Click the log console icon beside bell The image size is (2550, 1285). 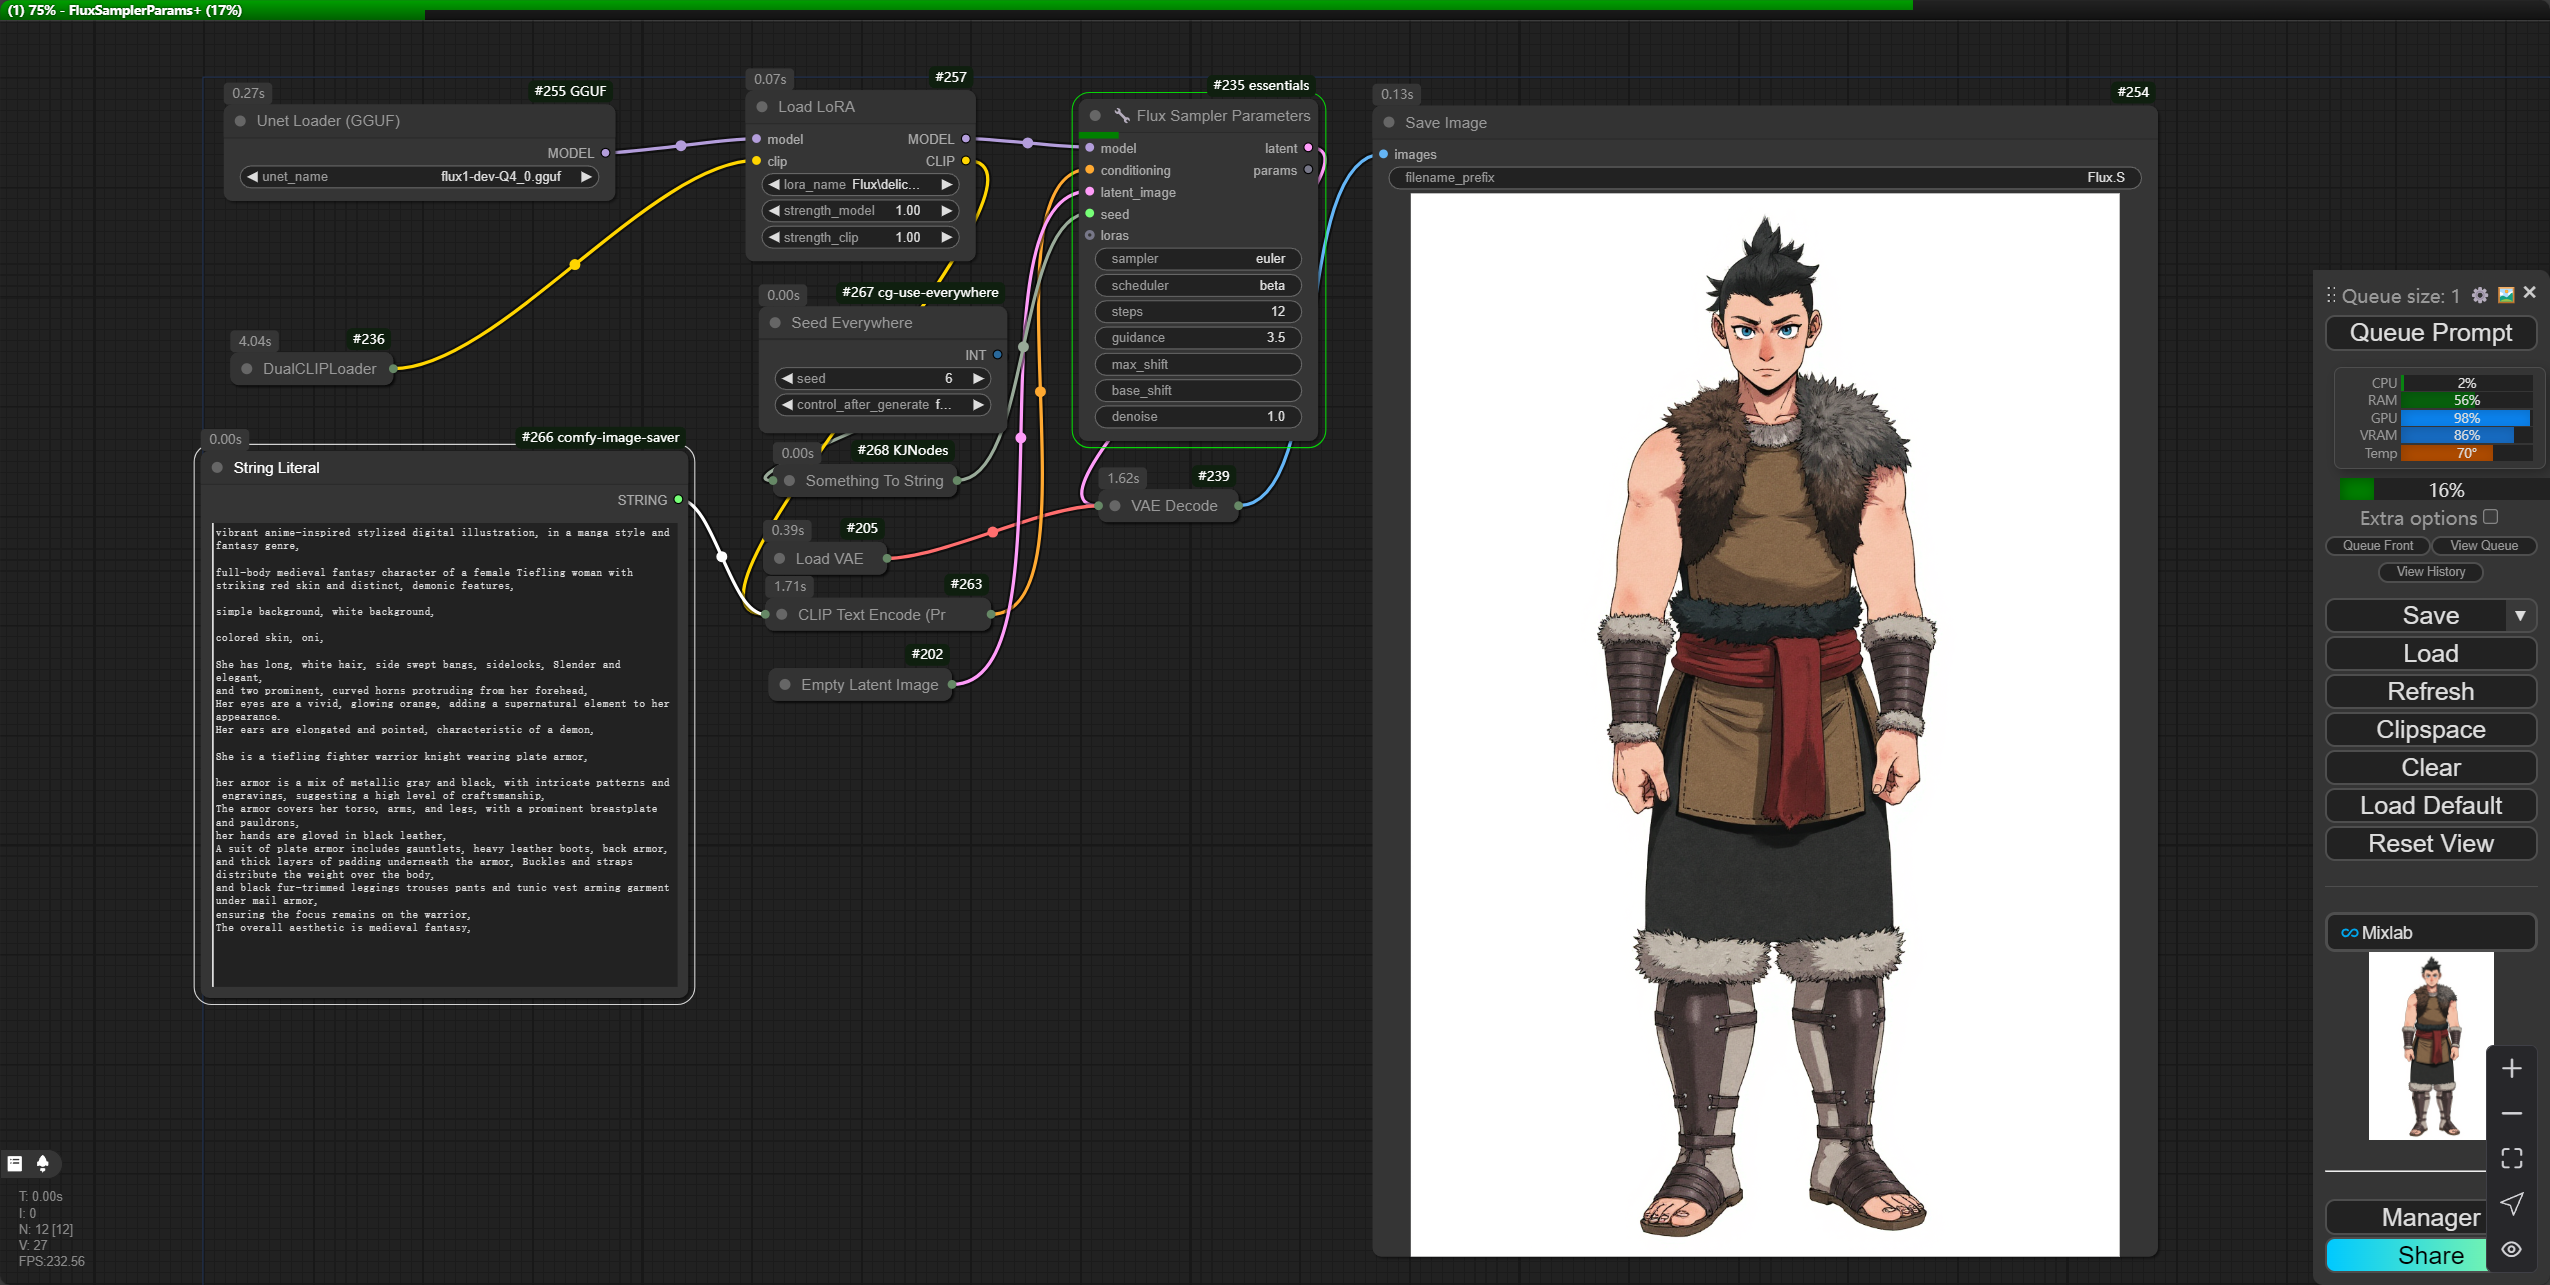pyautogui.click(x=15, y=1163)
